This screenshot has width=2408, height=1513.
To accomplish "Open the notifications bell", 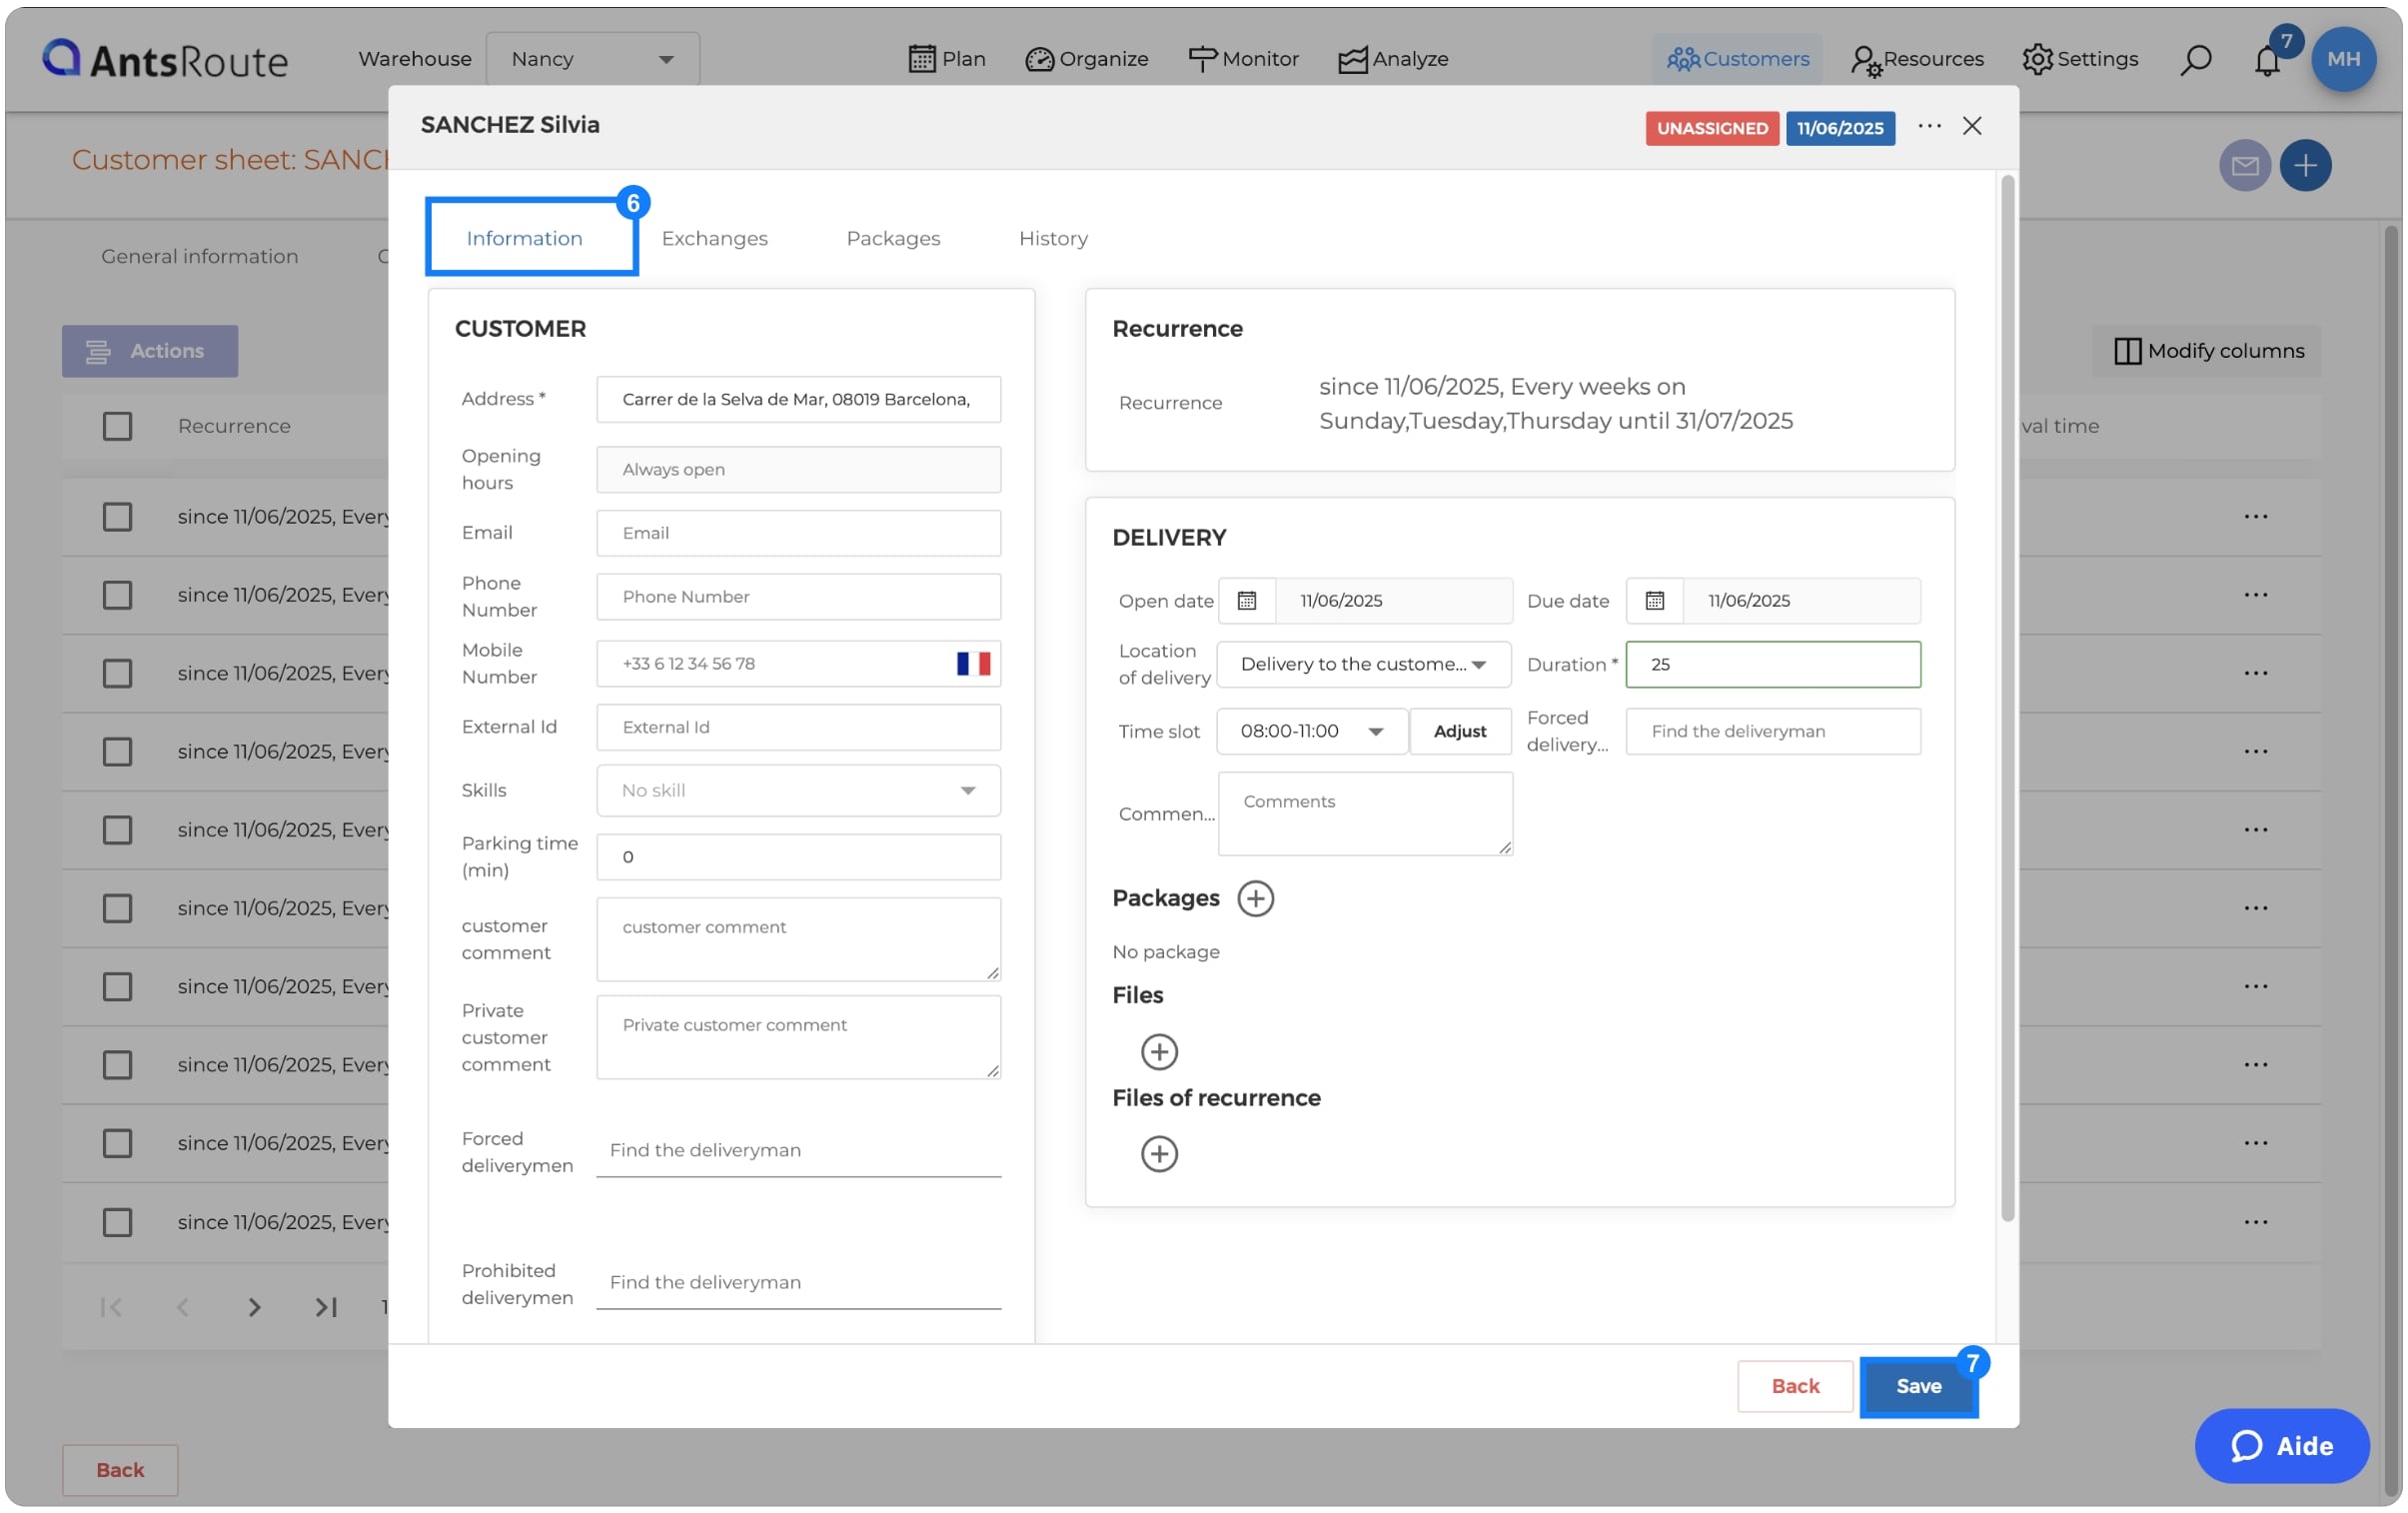I will click(x=2267, y=59).
